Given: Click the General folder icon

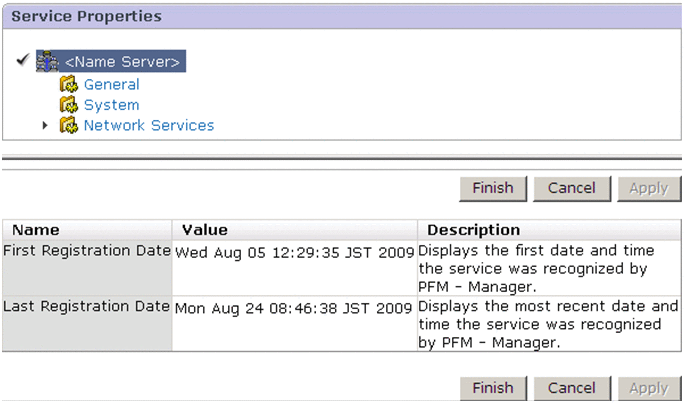Looking at the screenshot, I should click(69, 85).
